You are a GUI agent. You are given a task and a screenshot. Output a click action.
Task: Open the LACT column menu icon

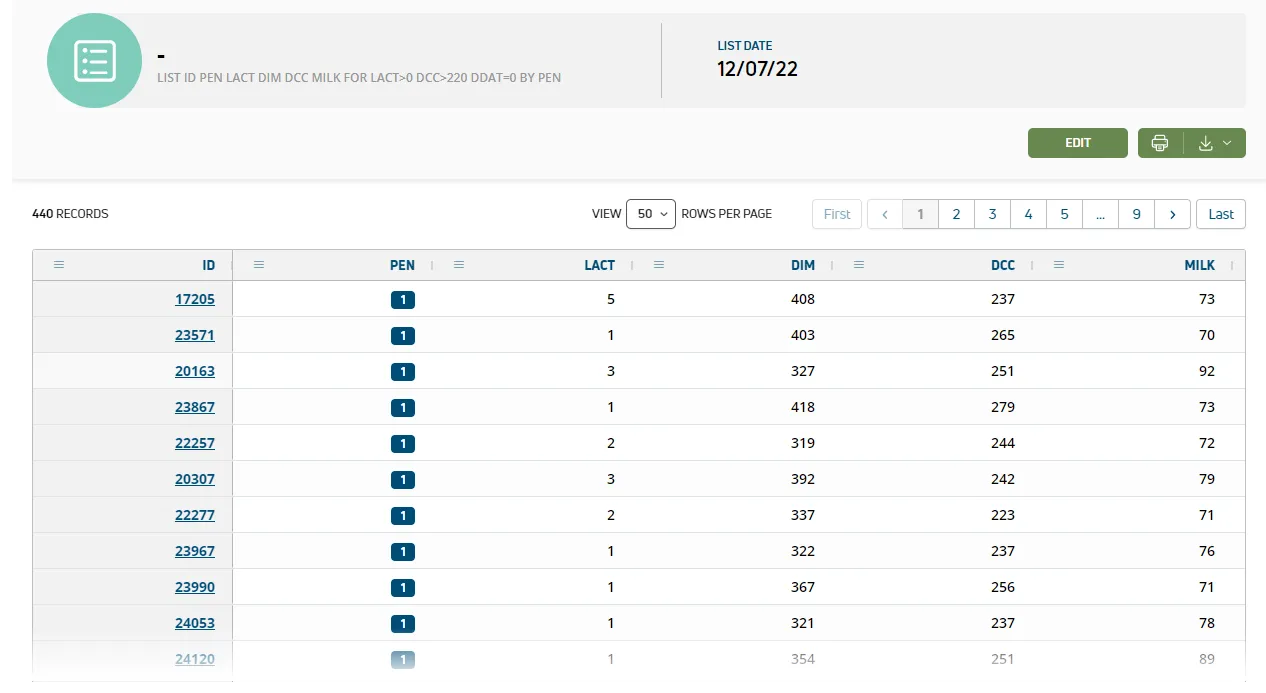pos(459,265)
